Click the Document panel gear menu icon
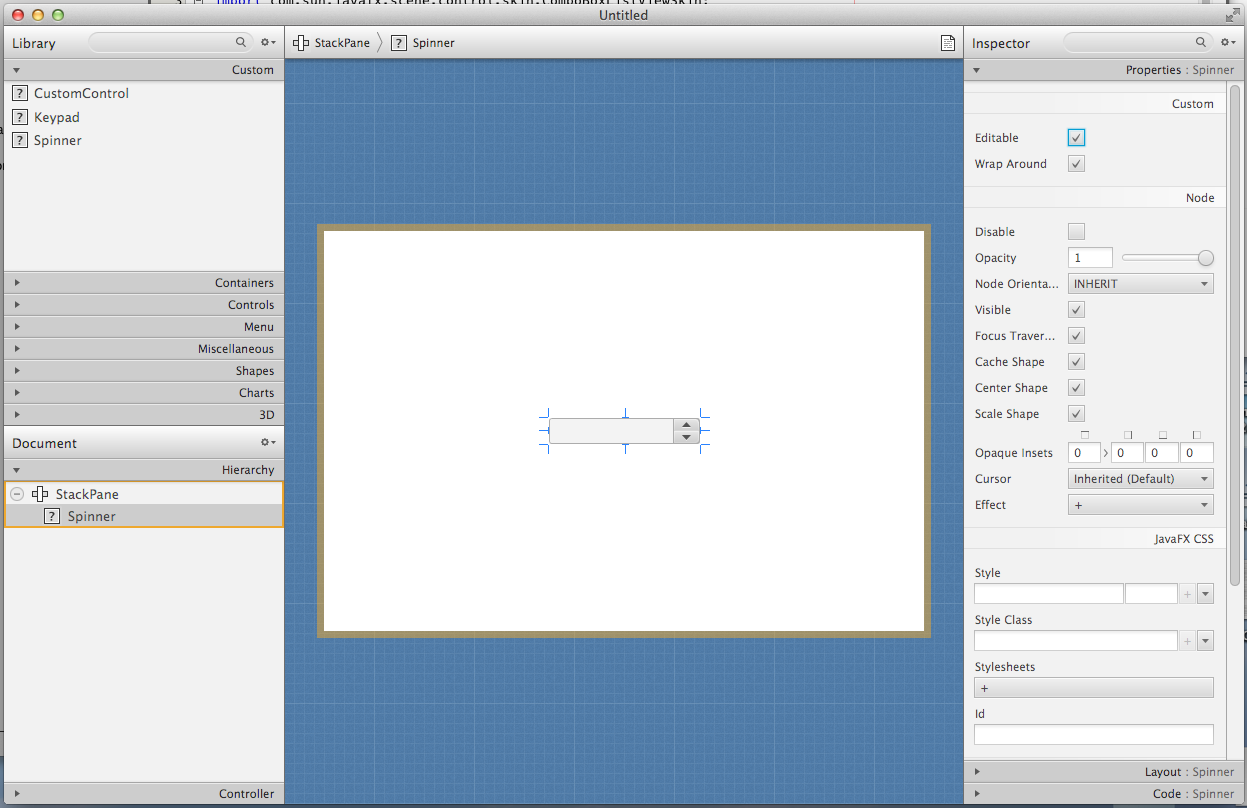 [x=267, y=443]
